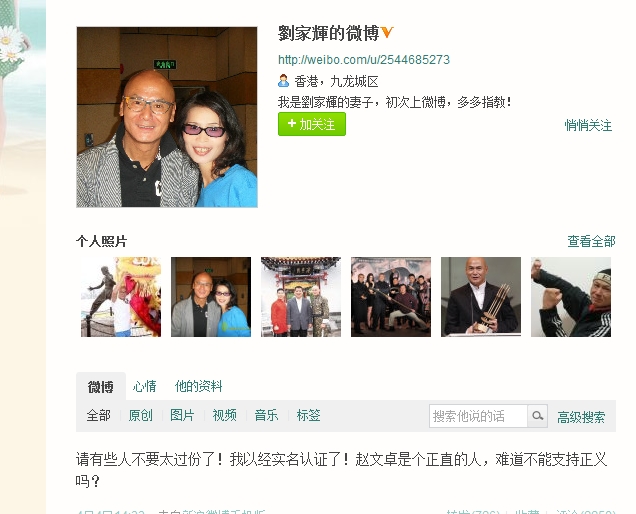This screenshot has width=636, height=514.
Task: Open the trophy award photo thumbnail
Action: point(481,297)
